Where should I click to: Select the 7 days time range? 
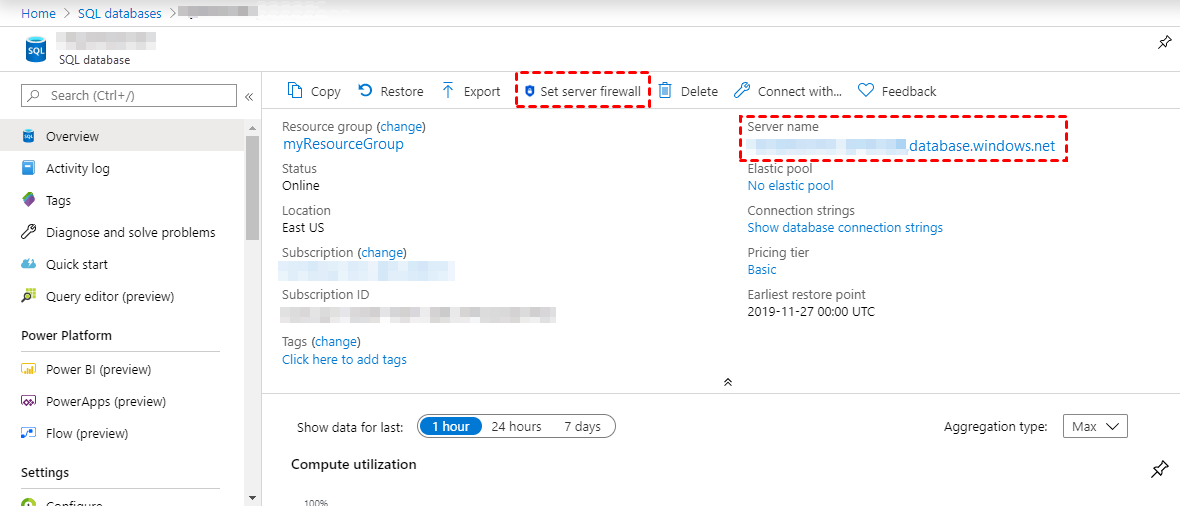point(582,426)
